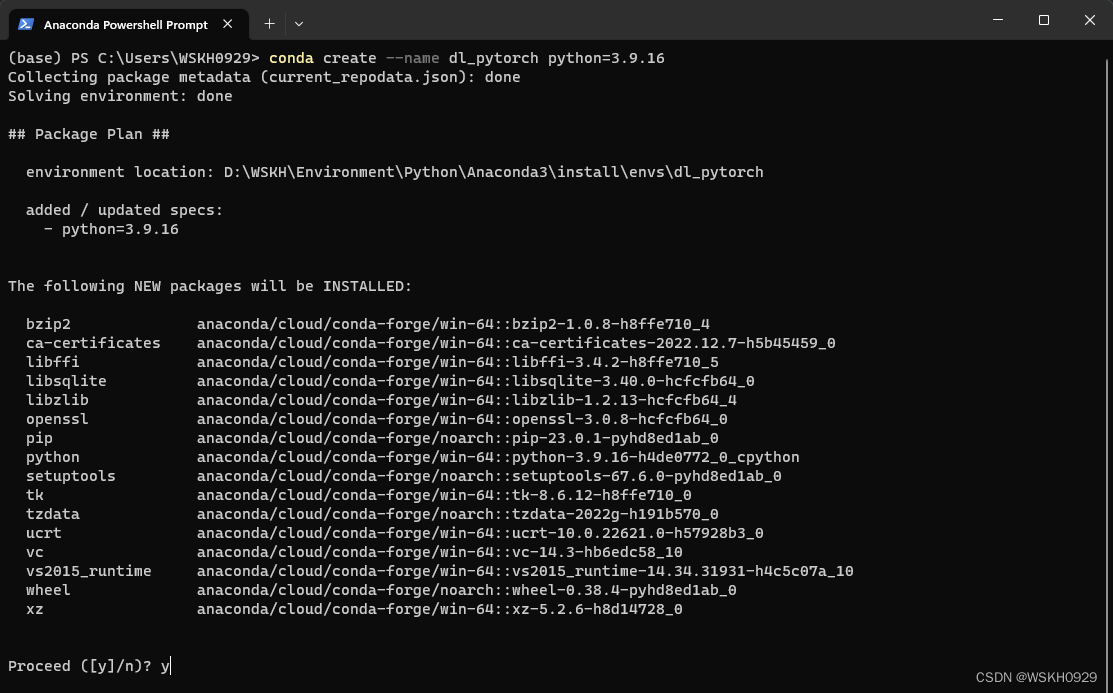Image resolution: width=1113 pixels, height=693 pixels.
Task: Click 'python=3.9.16' in the command line
Action: (606, 58)
